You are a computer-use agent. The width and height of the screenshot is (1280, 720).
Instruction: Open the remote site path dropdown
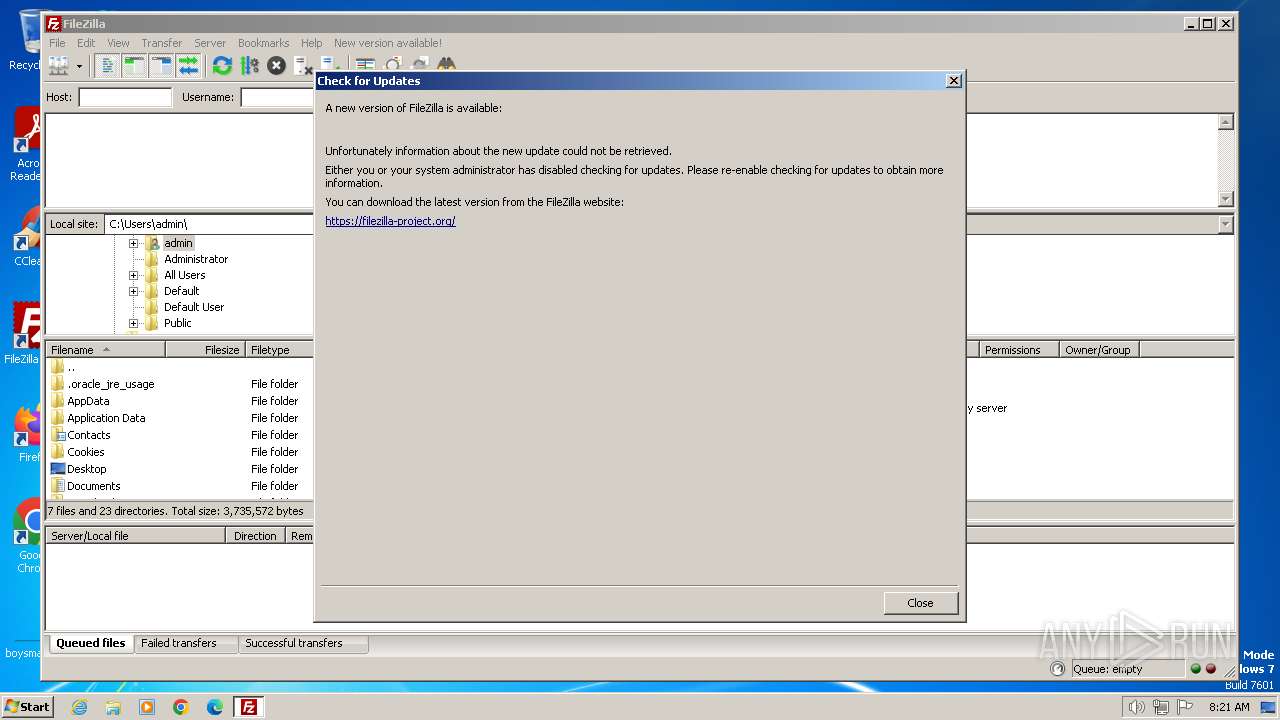click(1226, 225)
